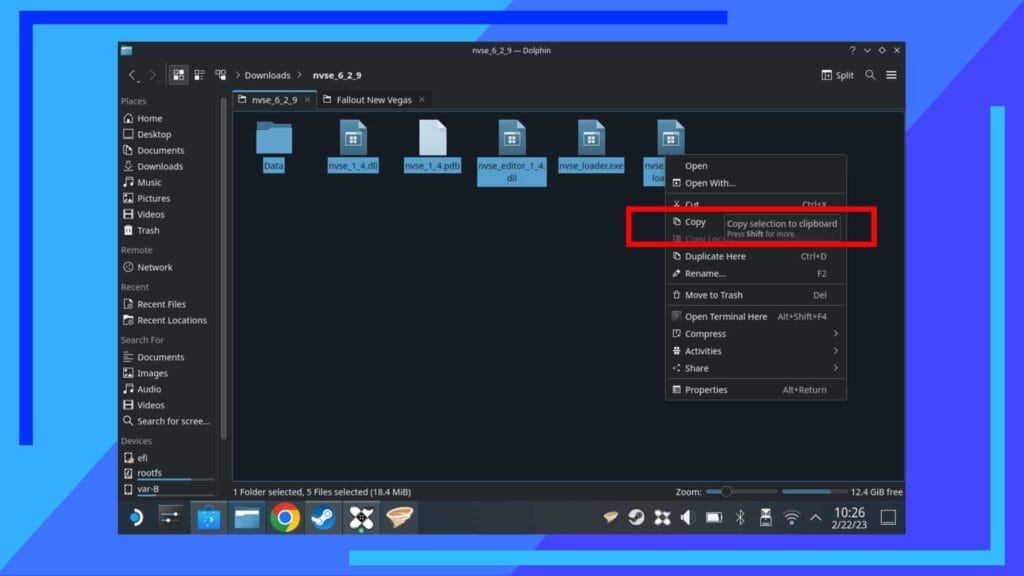Image resolution: width=1024 pixels, height=576 pixels.
Task: Open Recent Locations
Action: point(170,320)
